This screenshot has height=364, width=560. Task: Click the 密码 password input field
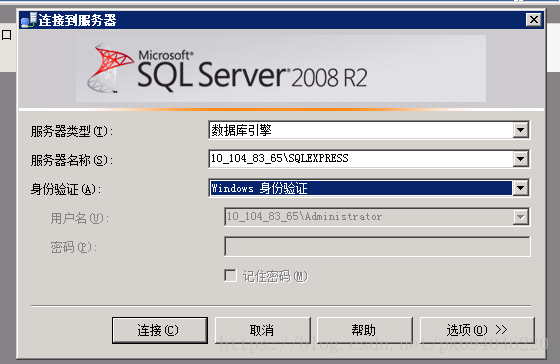[377, 246]
